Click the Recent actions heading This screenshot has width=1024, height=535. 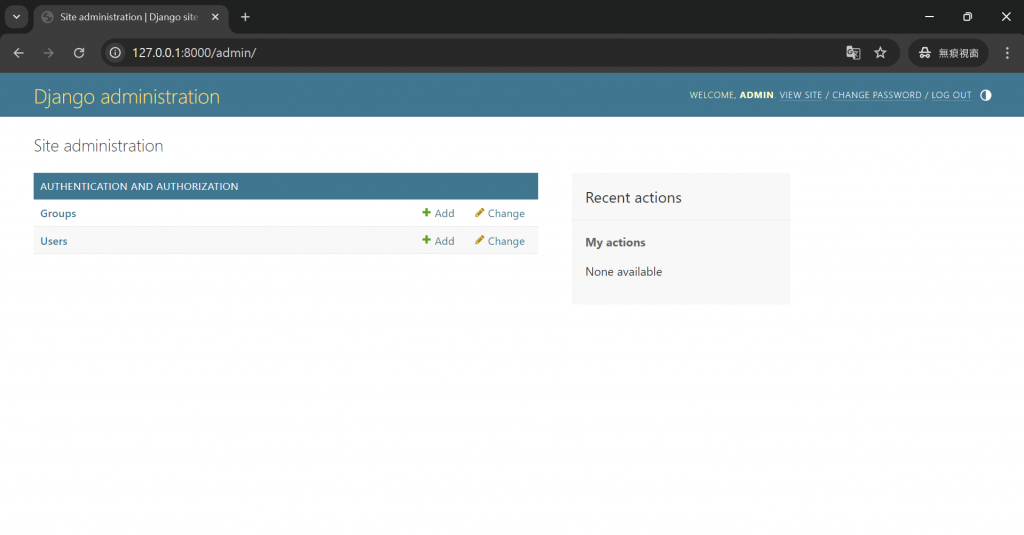[633, 198]
